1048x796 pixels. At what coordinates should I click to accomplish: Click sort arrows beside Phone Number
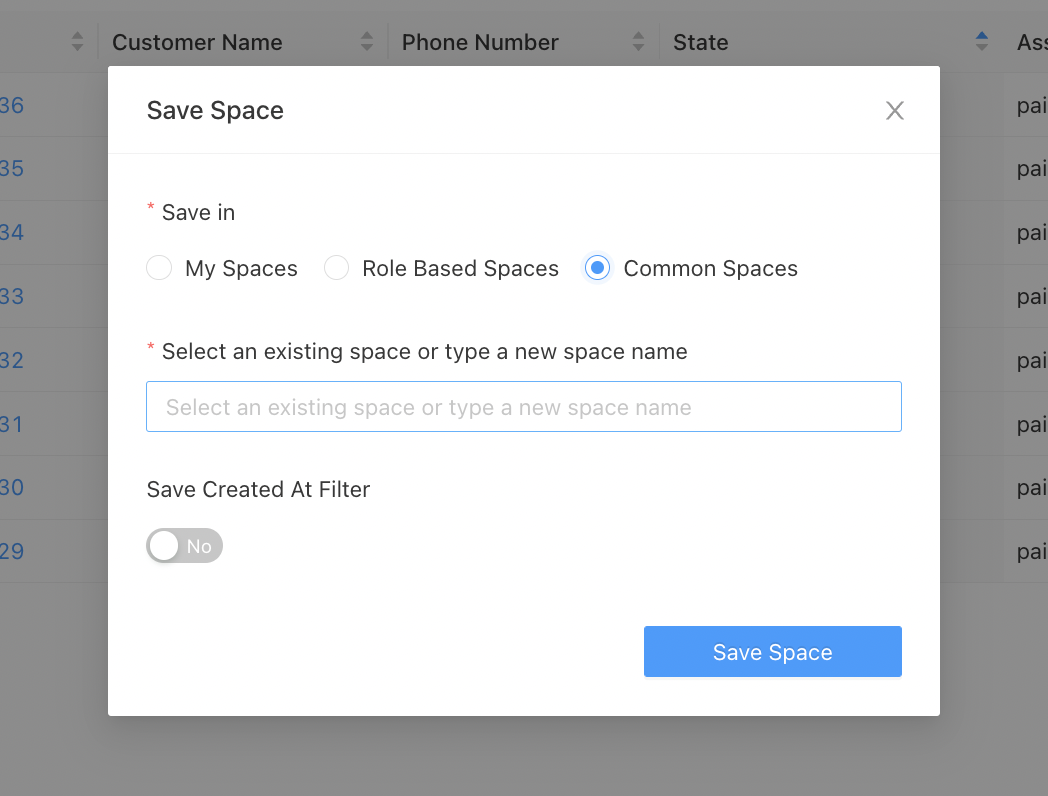[x=639, y=42]
